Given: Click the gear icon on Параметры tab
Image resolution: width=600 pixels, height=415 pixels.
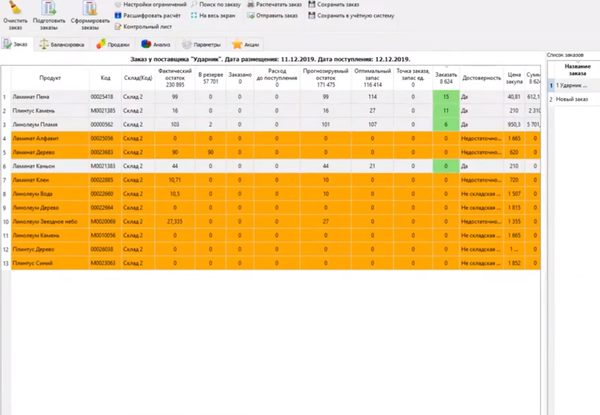Looking at the screenshot, I should tap(186, 44).
